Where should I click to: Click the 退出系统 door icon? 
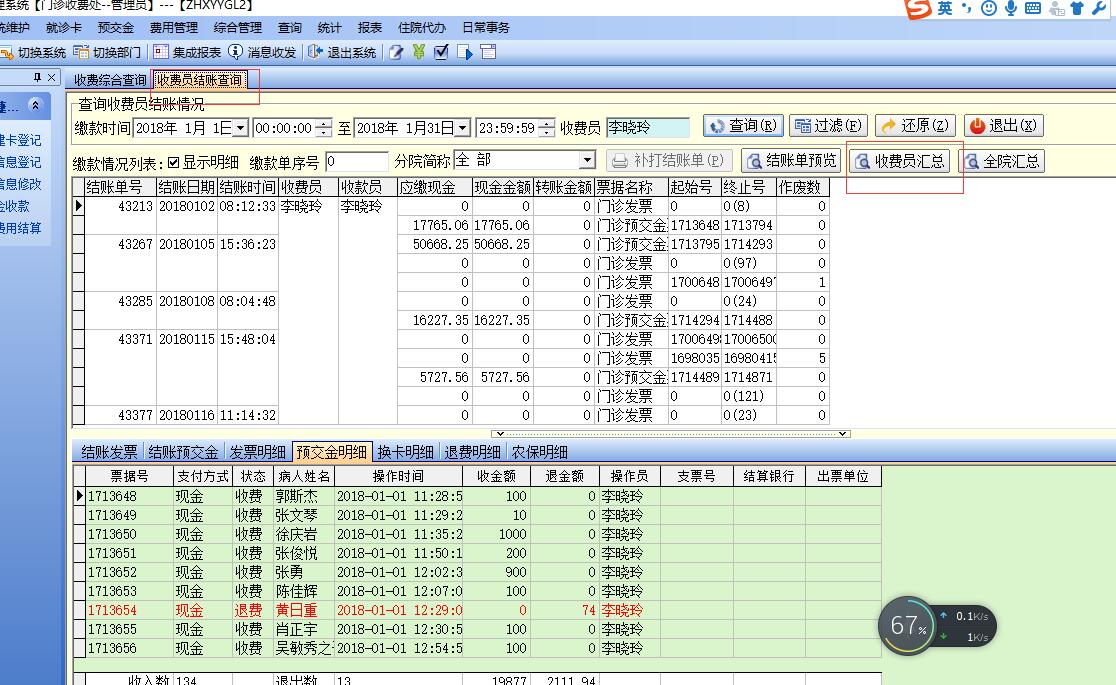[x=315, y=52]
